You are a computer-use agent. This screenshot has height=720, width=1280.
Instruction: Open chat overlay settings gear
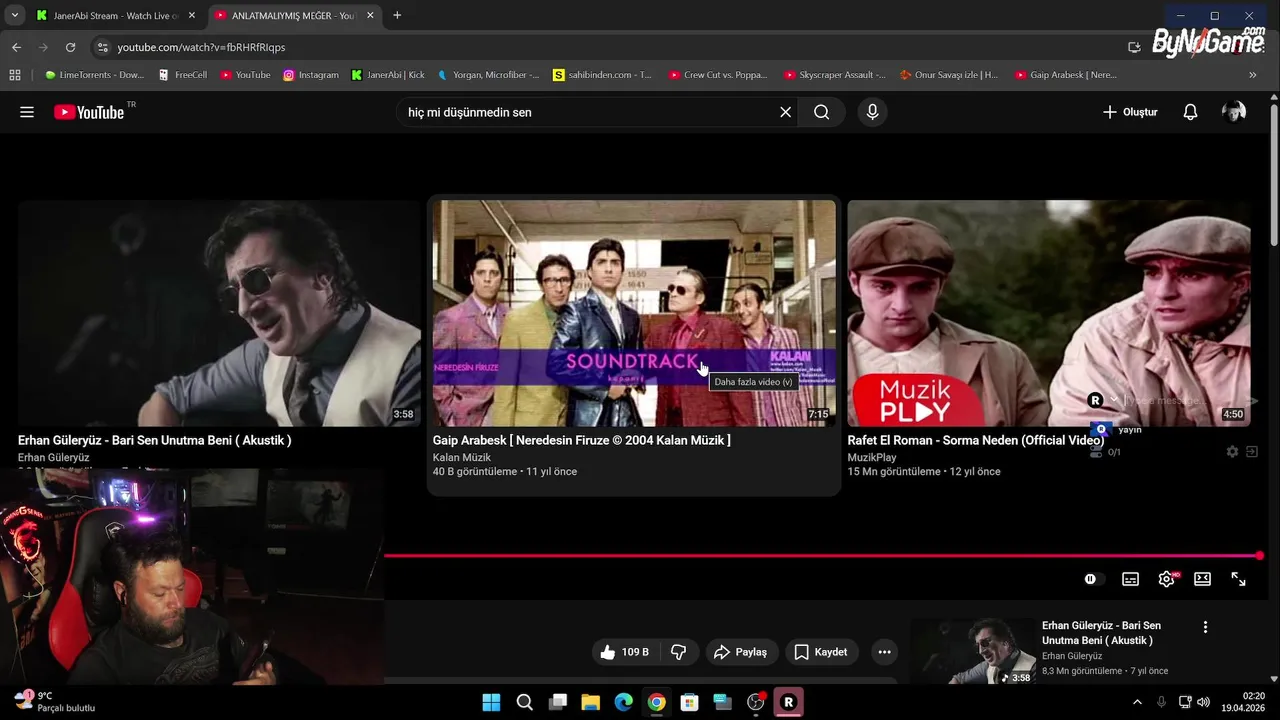tap(1232, 452)
